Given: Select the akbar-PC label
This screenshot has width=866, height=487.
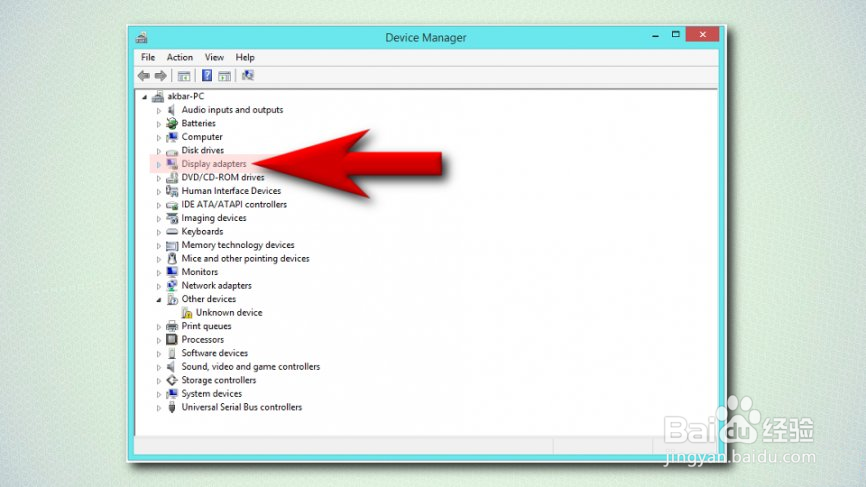Looking at the screenshot, I should point(186,96).
